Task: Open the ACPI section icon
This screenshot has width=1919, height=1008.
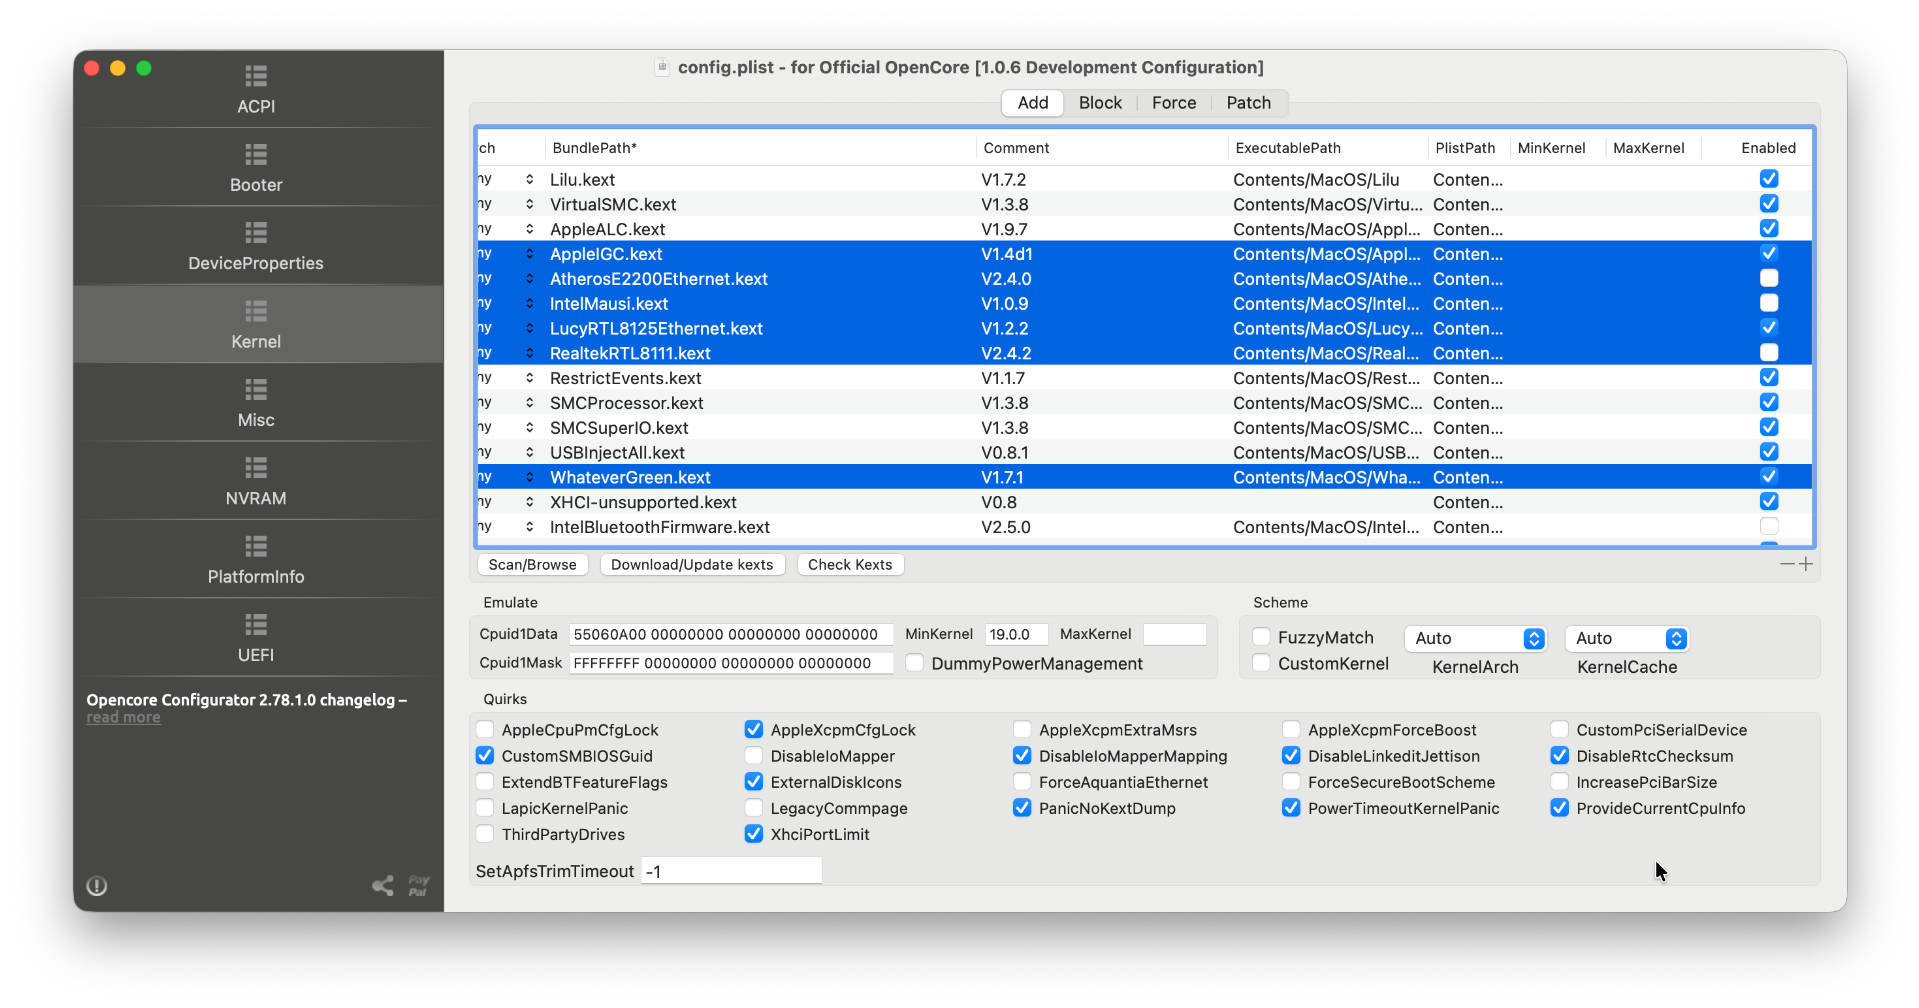Action: 256,76
